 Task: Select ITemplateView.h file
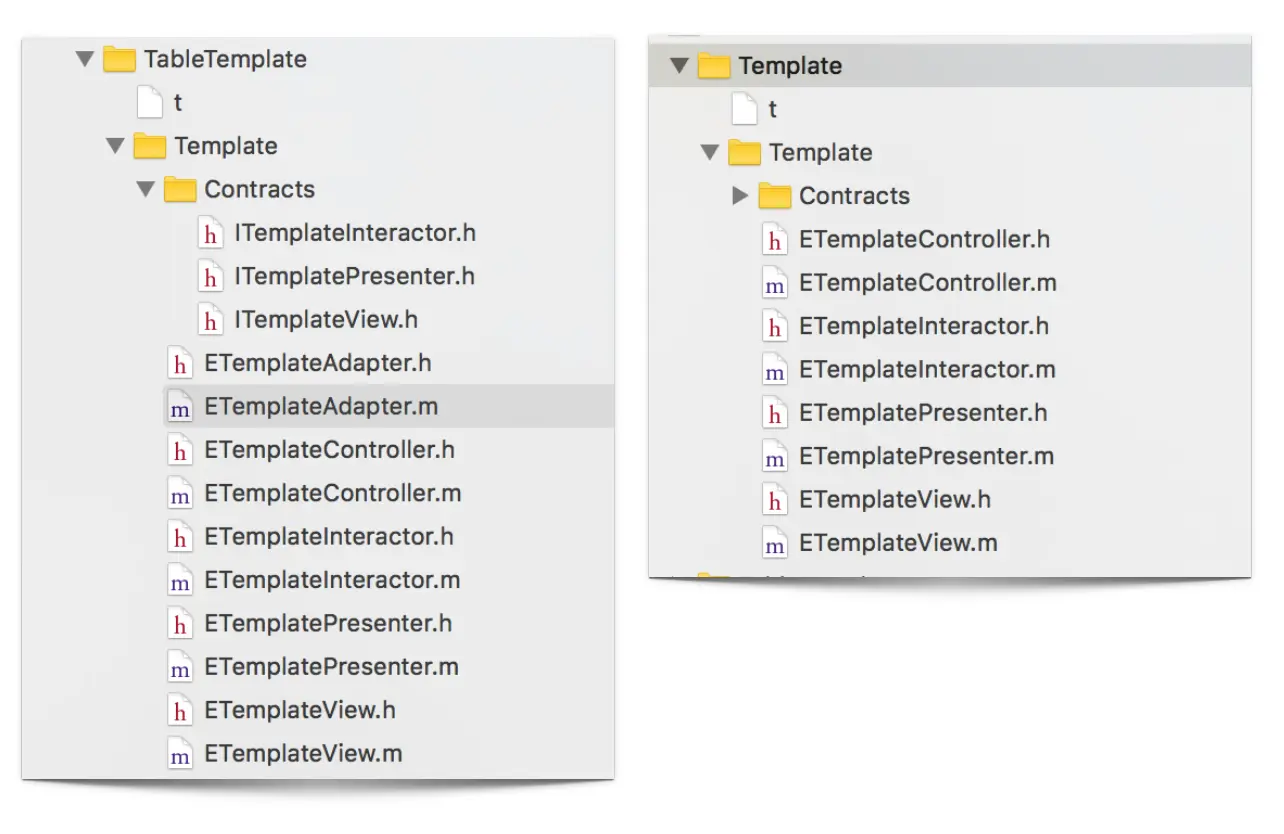[x=326, y=320]
